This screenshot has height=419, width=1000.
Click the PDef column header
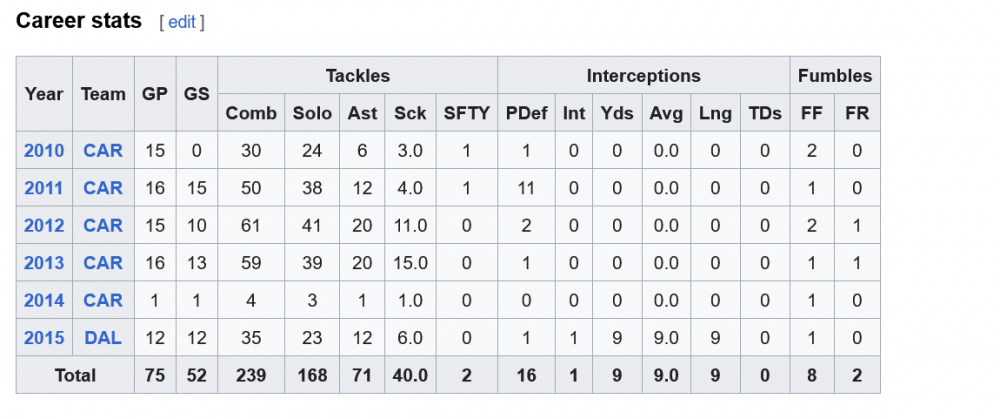pos(526,113)
